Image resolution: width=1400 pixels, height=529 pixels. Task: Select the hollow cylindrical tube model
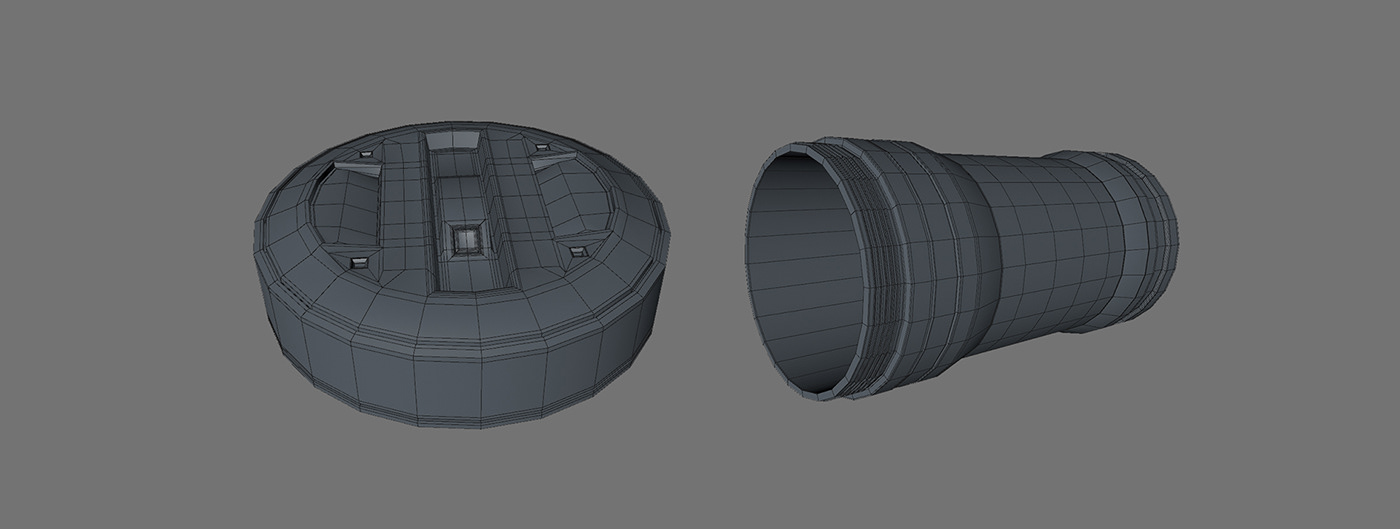(x=963, y=268)
